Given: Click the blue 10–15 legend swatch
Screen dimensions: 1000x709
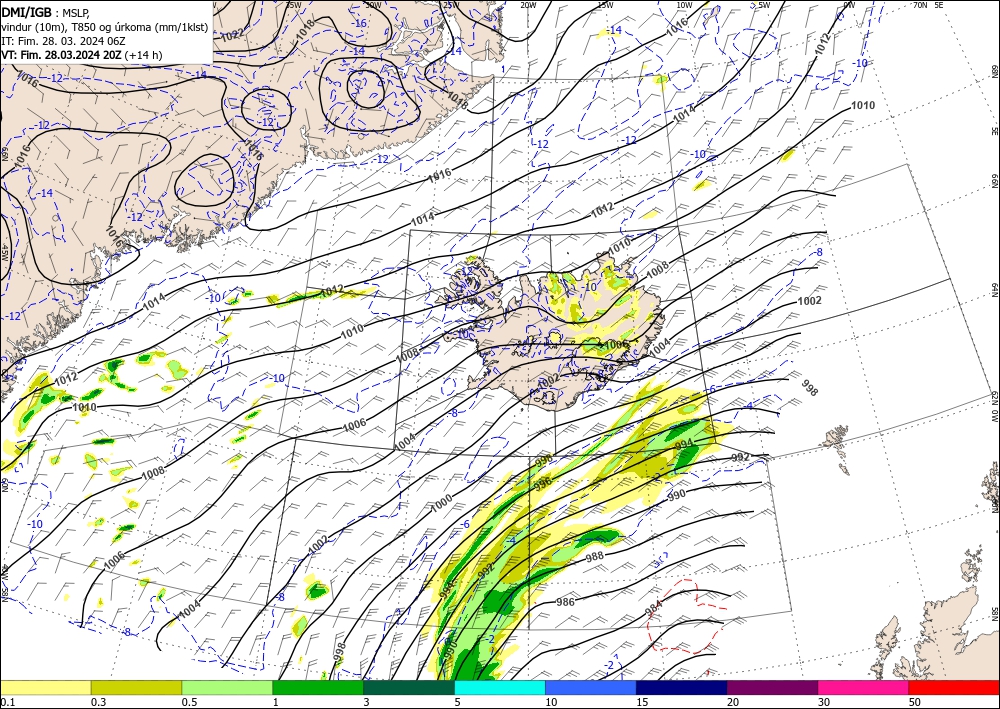Looking at the screenshot, I should pyautogui.click(x=591, y=688).
